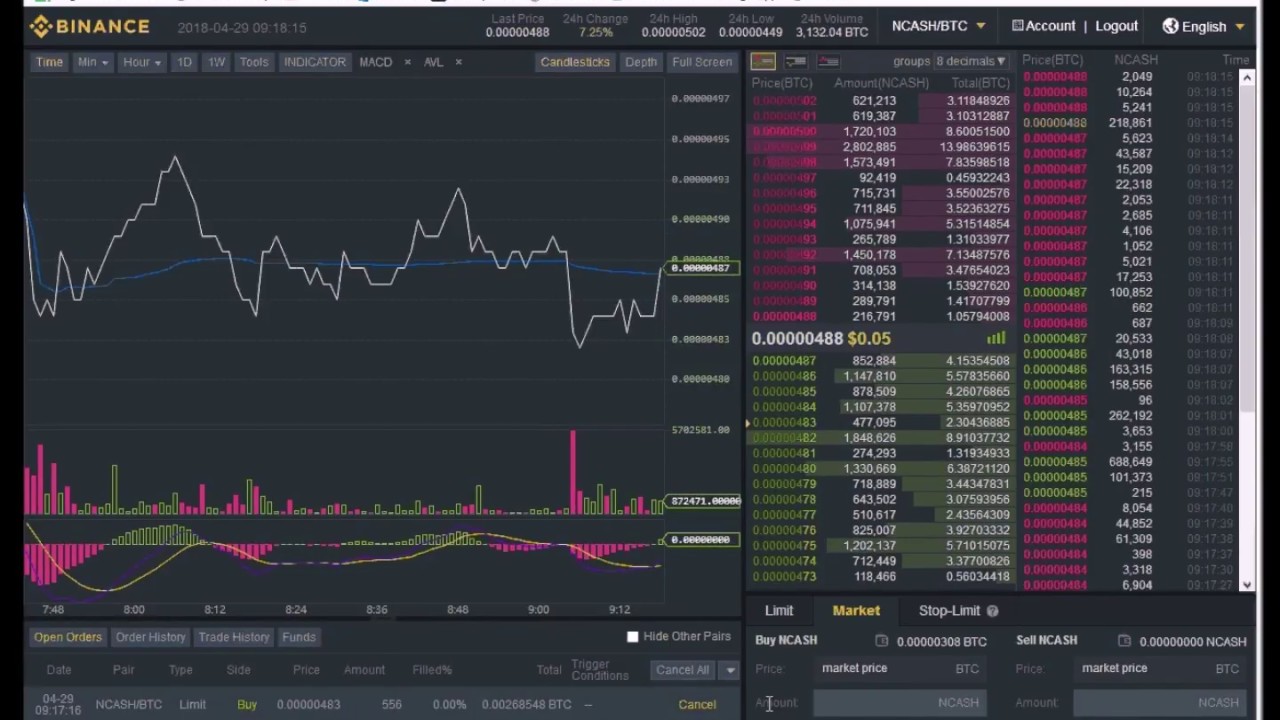Open the Hour interval dropdown
This screenshot has height=720, width=1280.
pos(141,62)
